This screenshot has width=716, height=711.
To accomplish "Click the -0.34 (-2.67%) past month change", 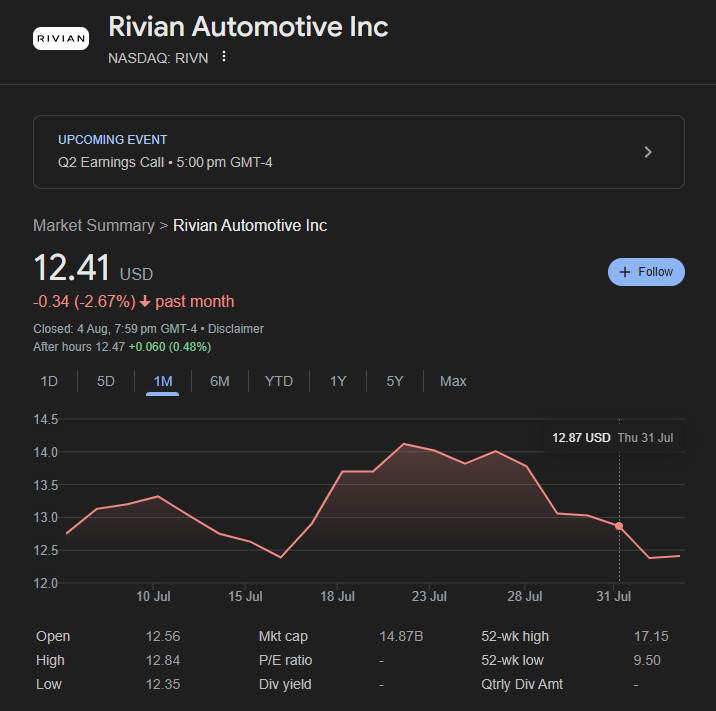I will (x=133, y=302).
